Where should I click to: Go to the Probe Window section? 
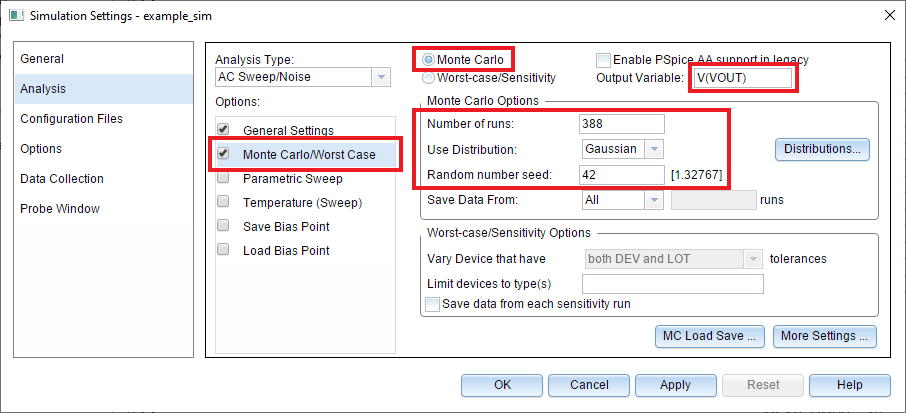(60, 209)
